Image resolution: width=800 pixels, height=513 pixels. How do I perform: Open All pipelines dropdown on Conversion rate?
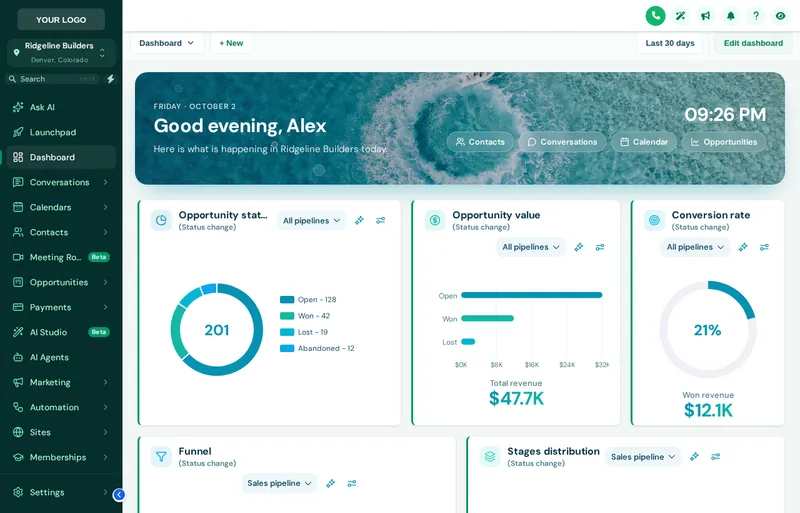point(695,247)
